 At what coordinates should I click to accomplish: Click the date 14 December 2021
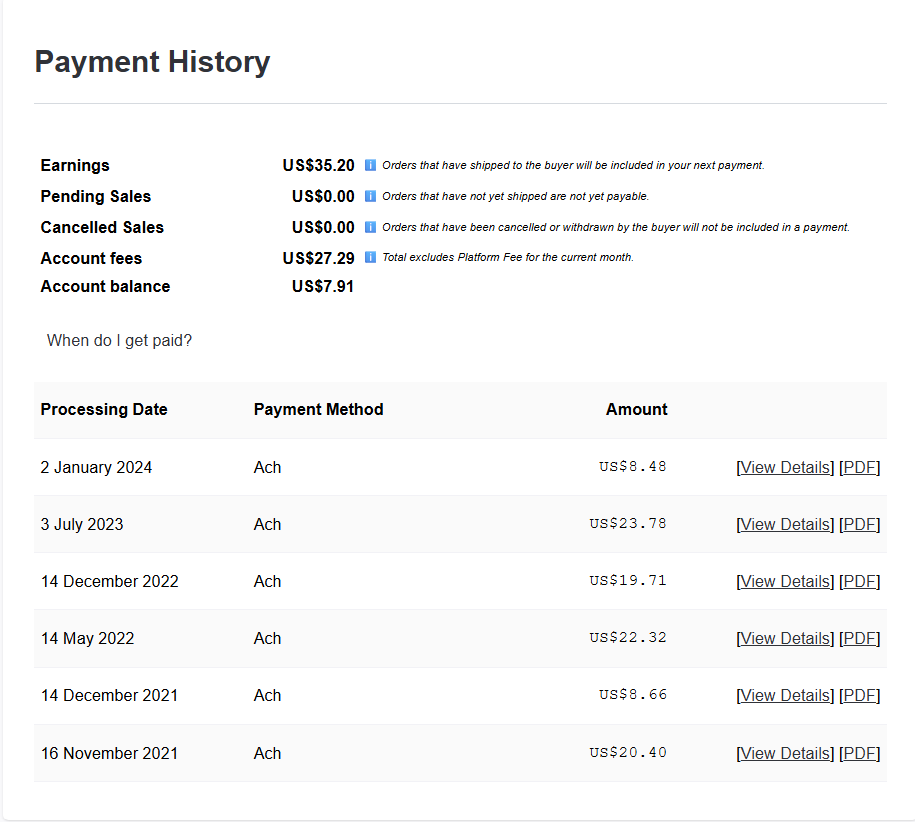tap(109, 695)
